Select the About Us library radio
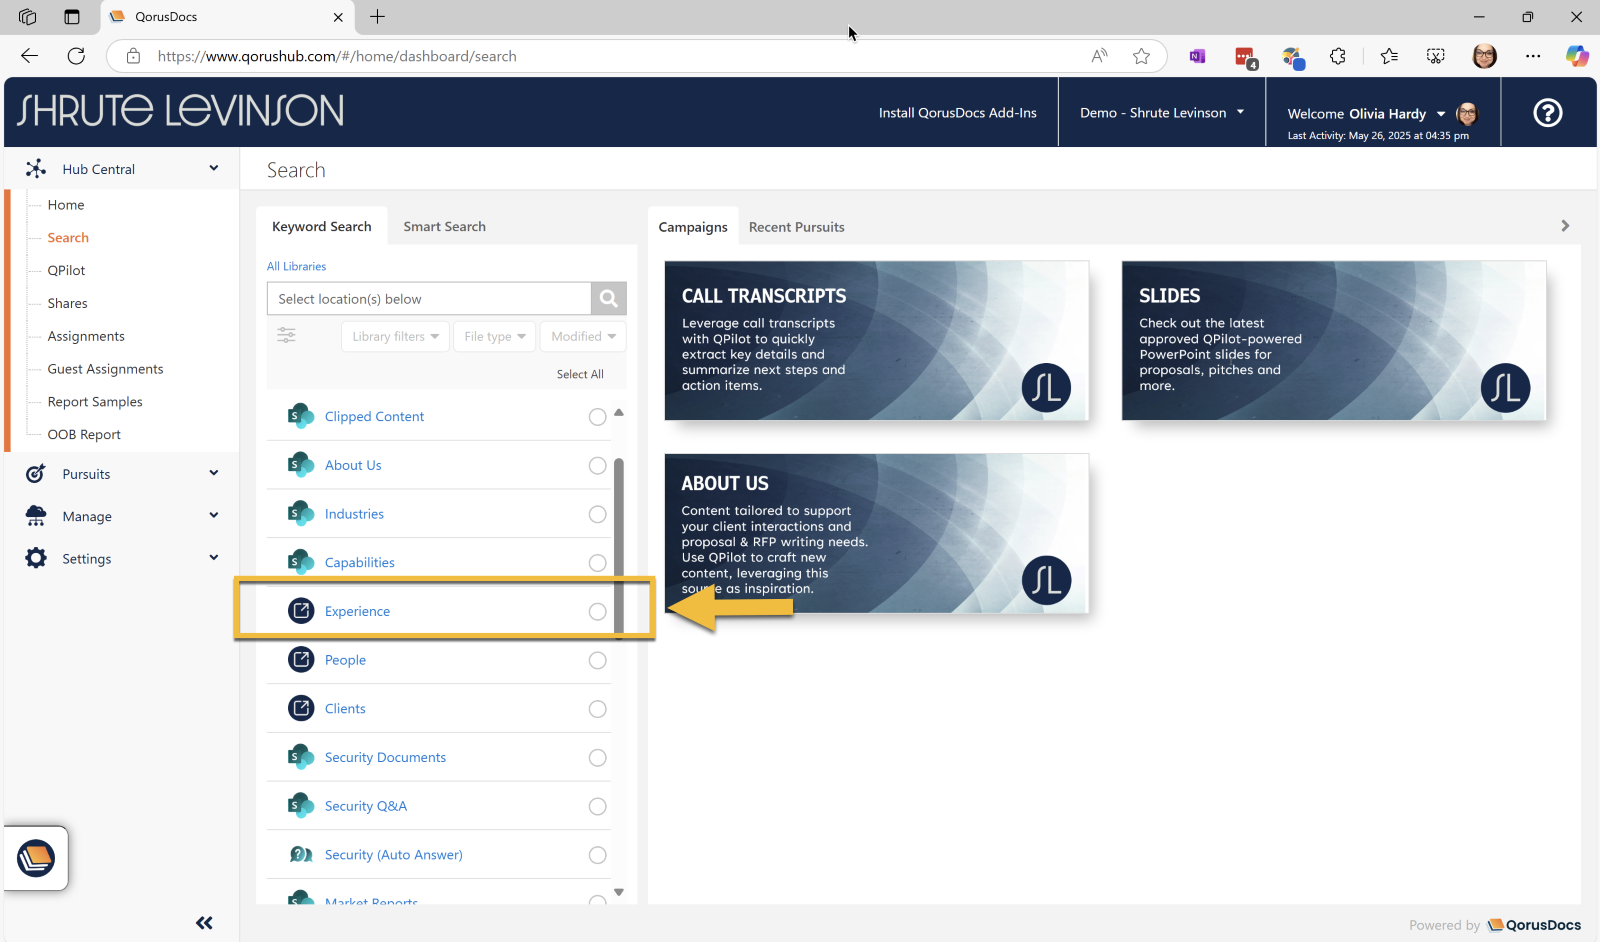 [597, 466]
